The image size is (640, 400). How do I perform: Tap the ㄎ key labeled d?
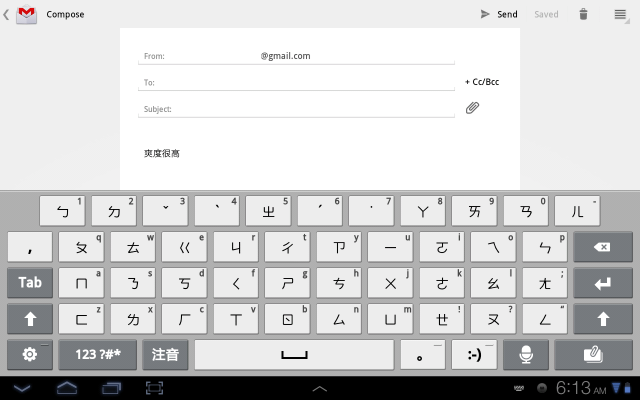(x=184, y=283)
